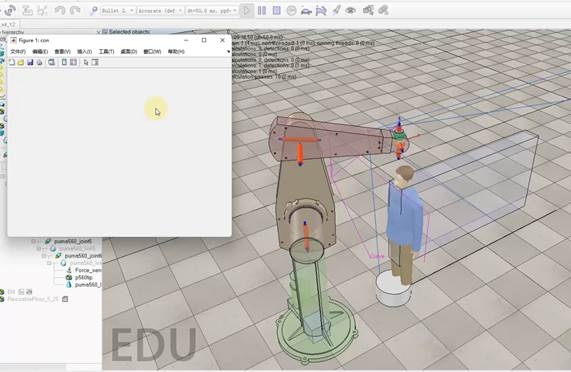Slow down simulation with the turtle icon
The image size is (571, 372).
[306, 11]
